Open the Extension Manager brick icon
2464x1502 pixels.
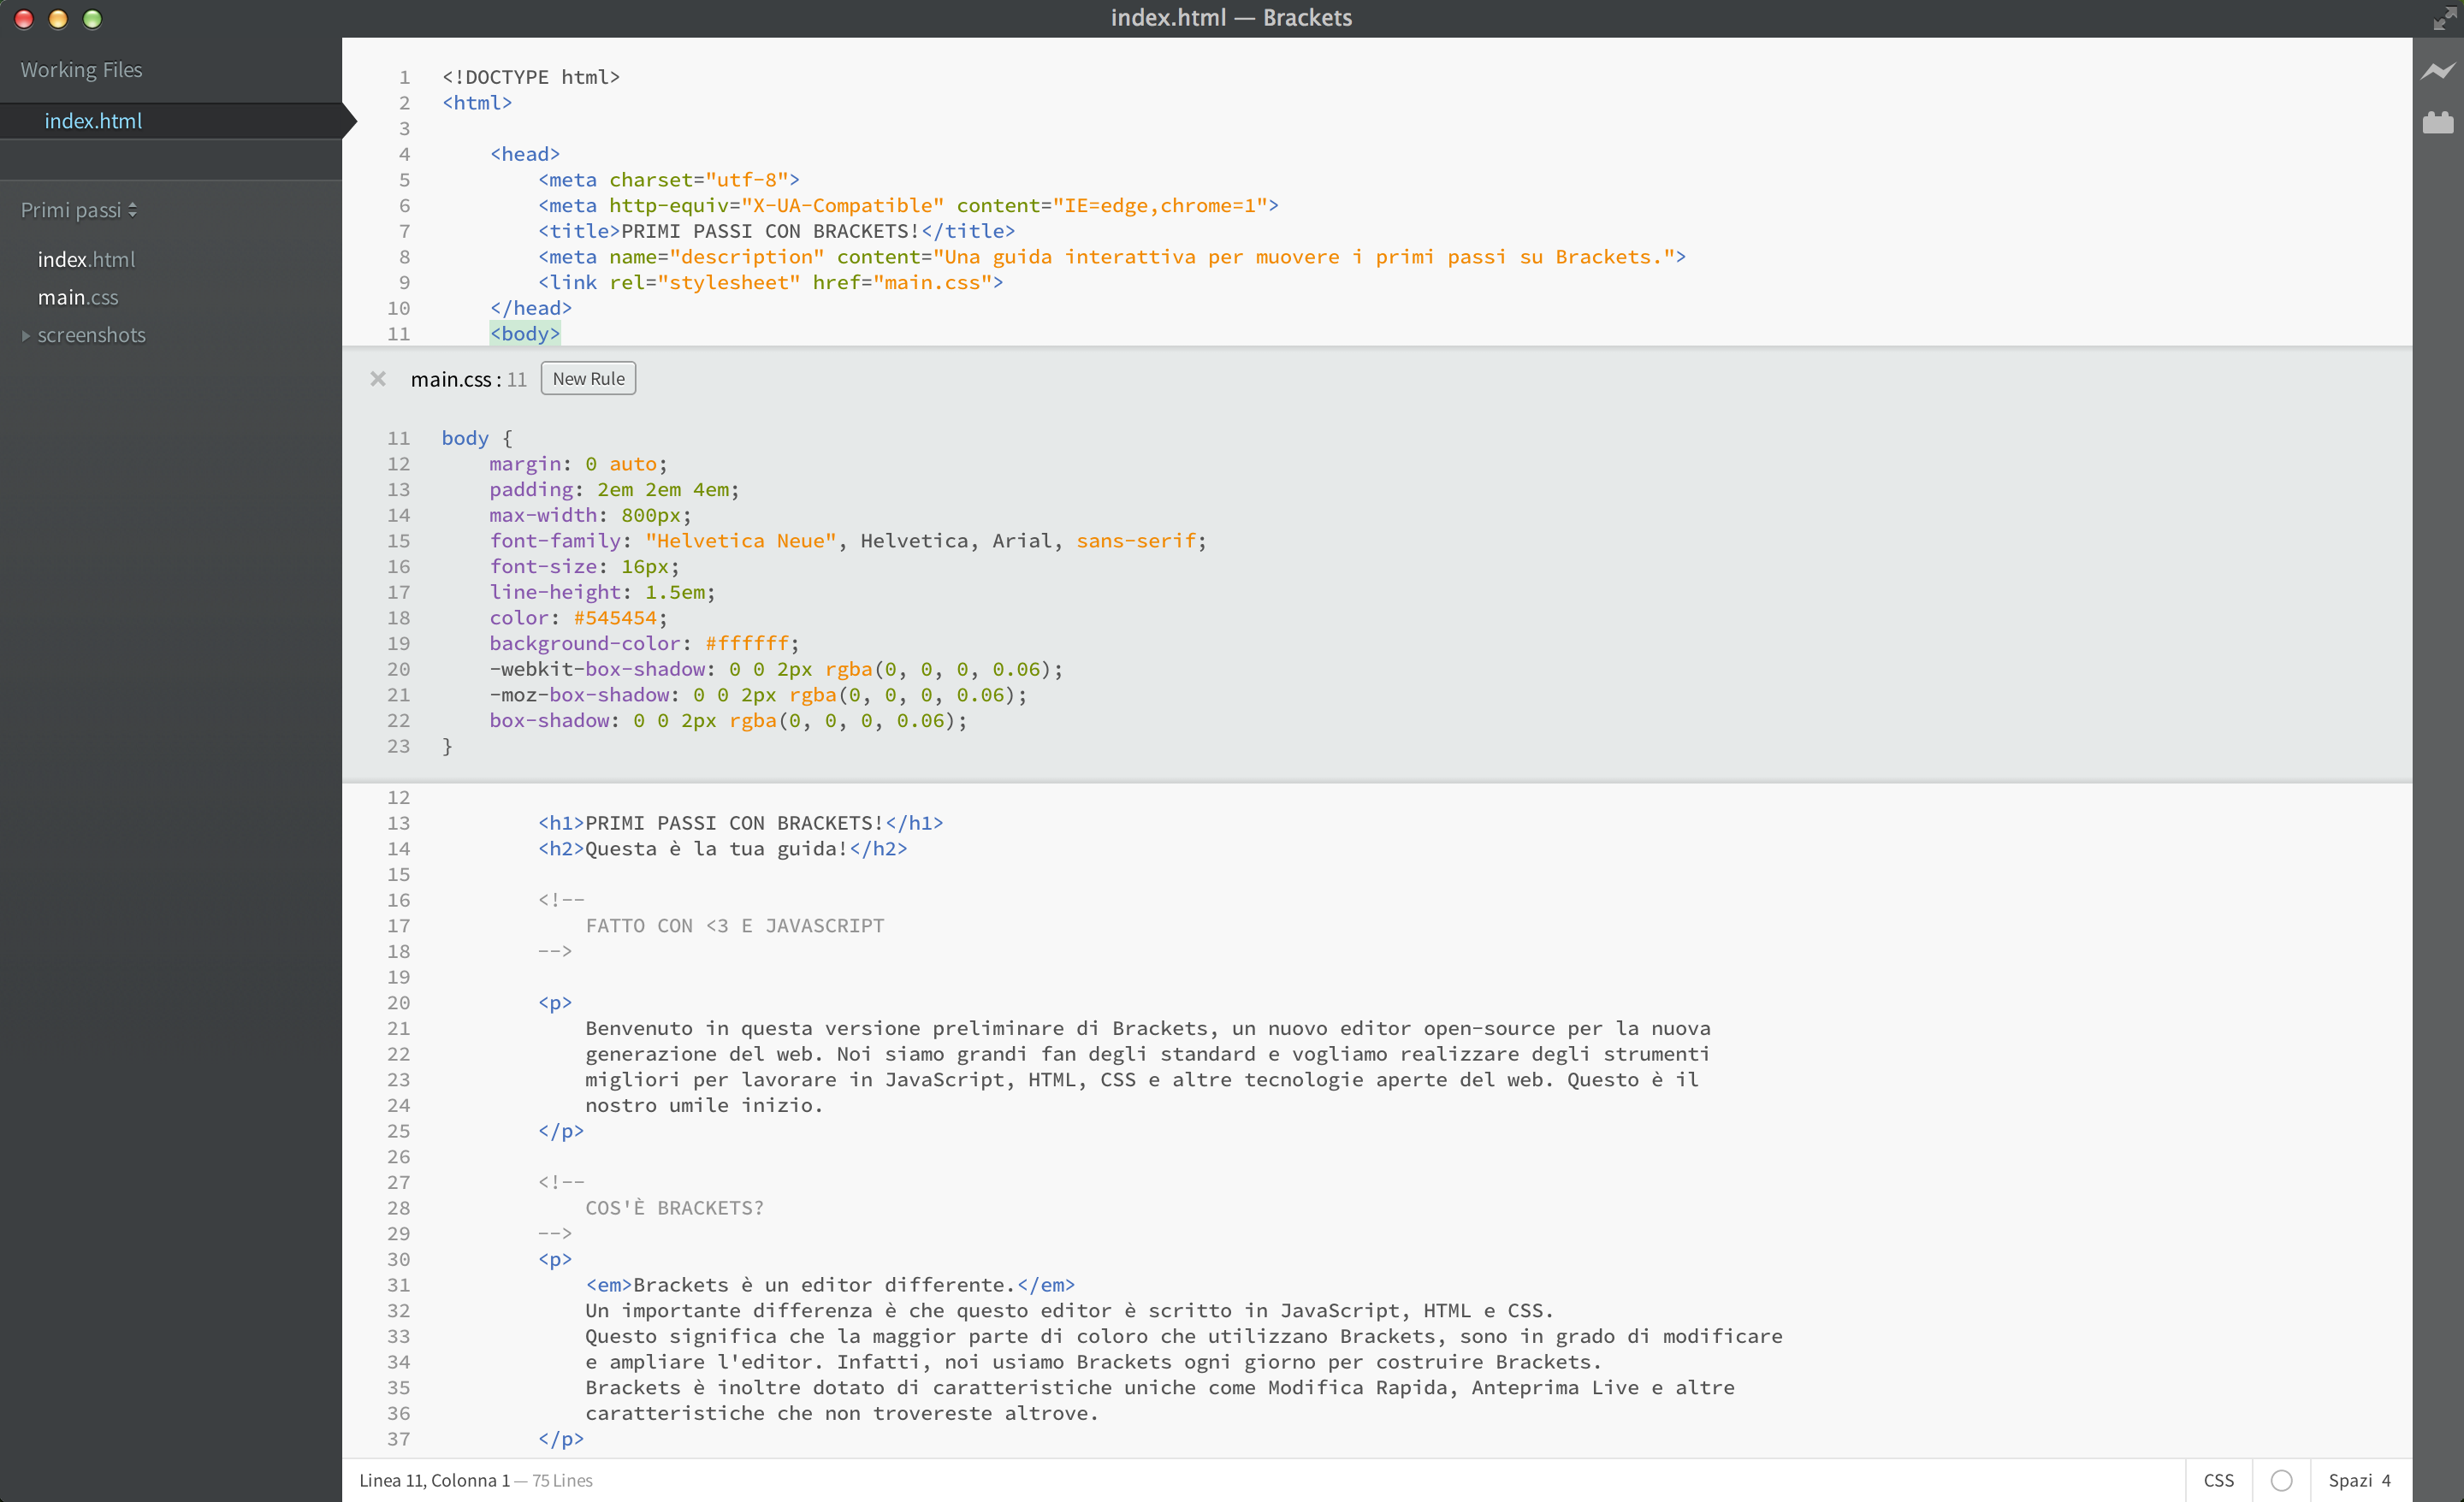[2437, 123]
